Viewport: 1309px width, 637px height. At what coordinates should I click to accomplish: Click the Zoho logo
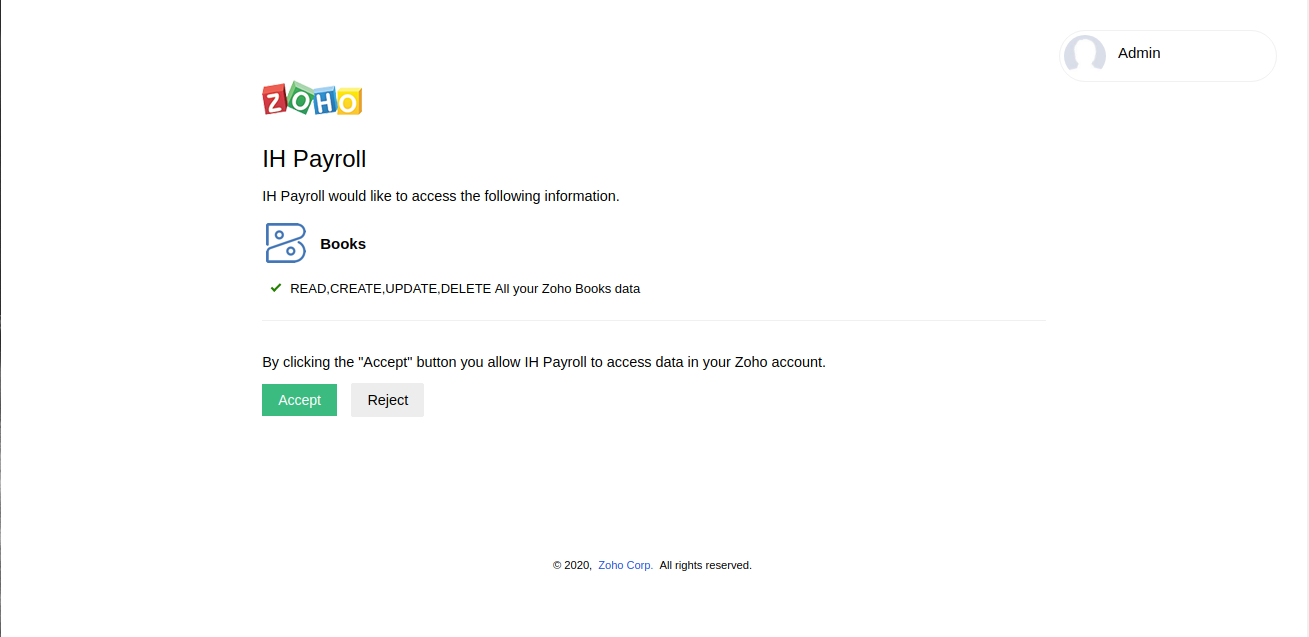(312, 99)
